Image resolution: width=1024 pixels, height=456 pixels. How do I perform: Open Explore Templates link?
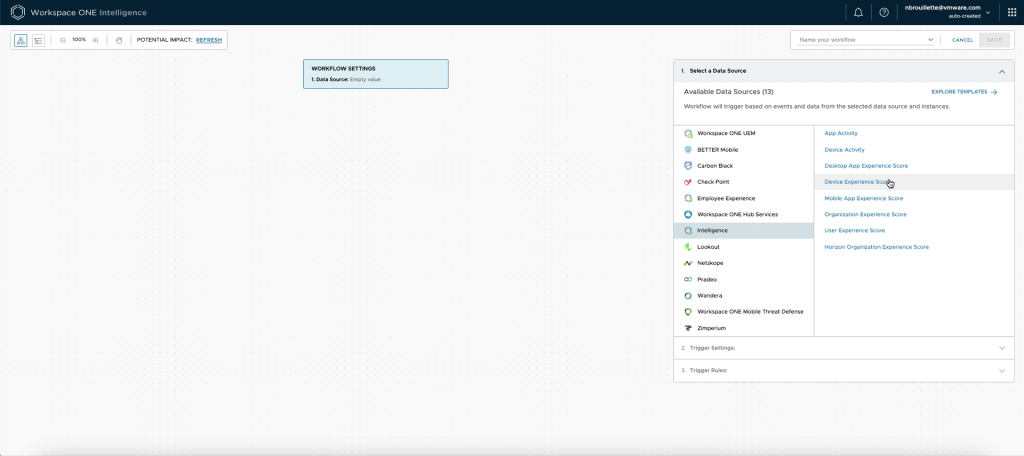[964, 92]
